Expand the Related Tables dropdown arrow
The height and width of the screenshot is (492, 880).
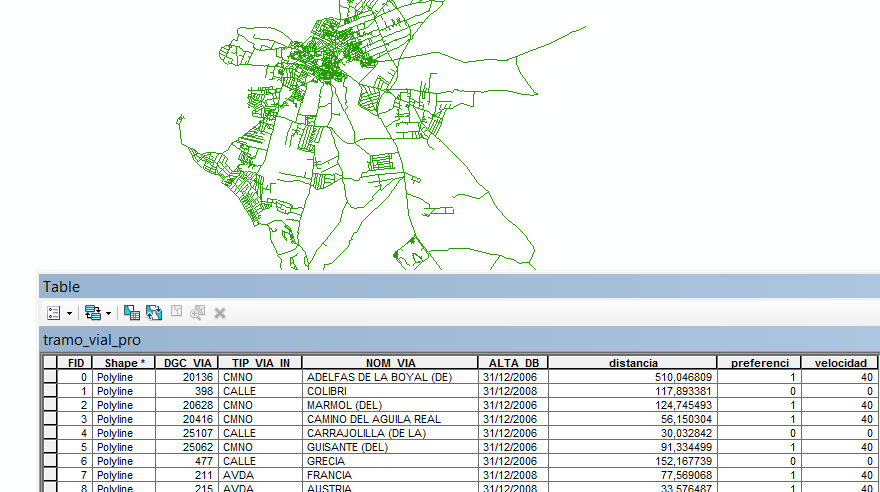point(108,313)
